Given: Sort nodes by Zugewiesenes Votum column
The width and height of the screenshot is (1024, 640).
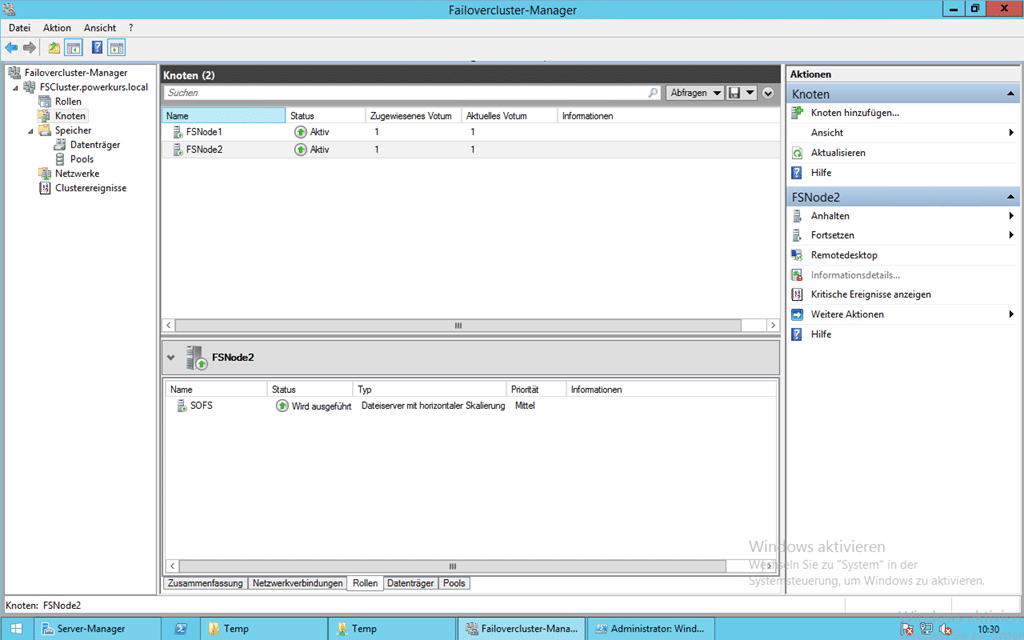Looking at the screenshot, I should pyautogui.click(x=413, y=116).
